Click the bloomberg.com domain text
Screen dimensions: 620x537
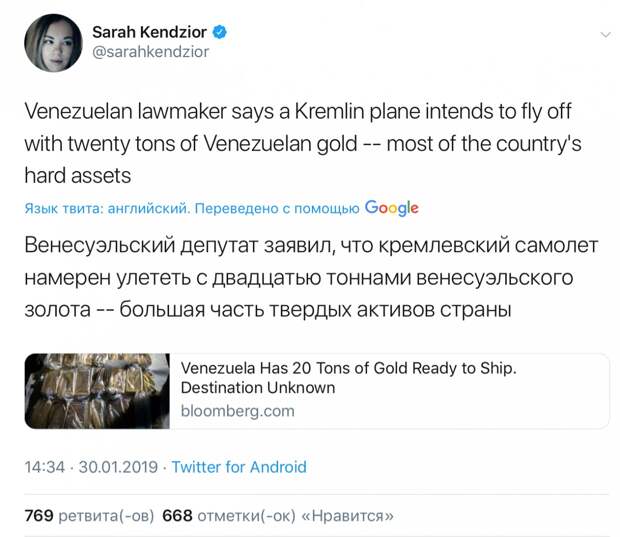point(238,411)
